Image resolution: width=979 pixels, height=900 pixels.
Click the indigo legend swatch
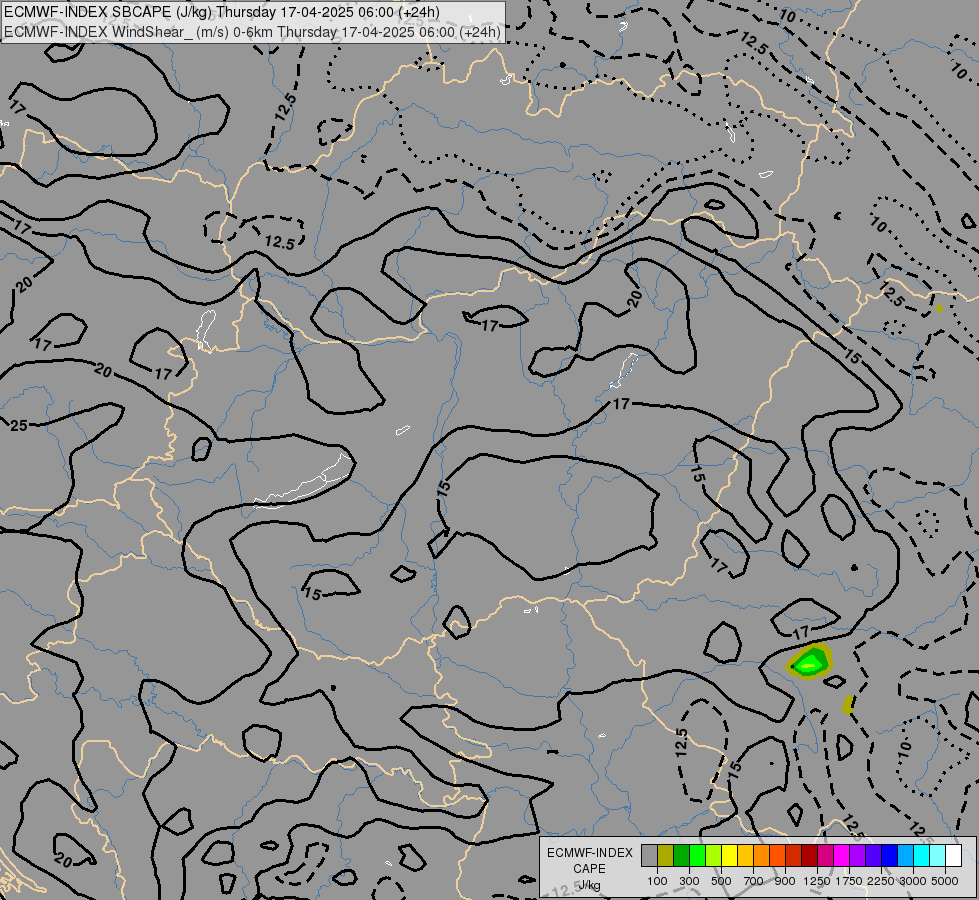[873, 856]
